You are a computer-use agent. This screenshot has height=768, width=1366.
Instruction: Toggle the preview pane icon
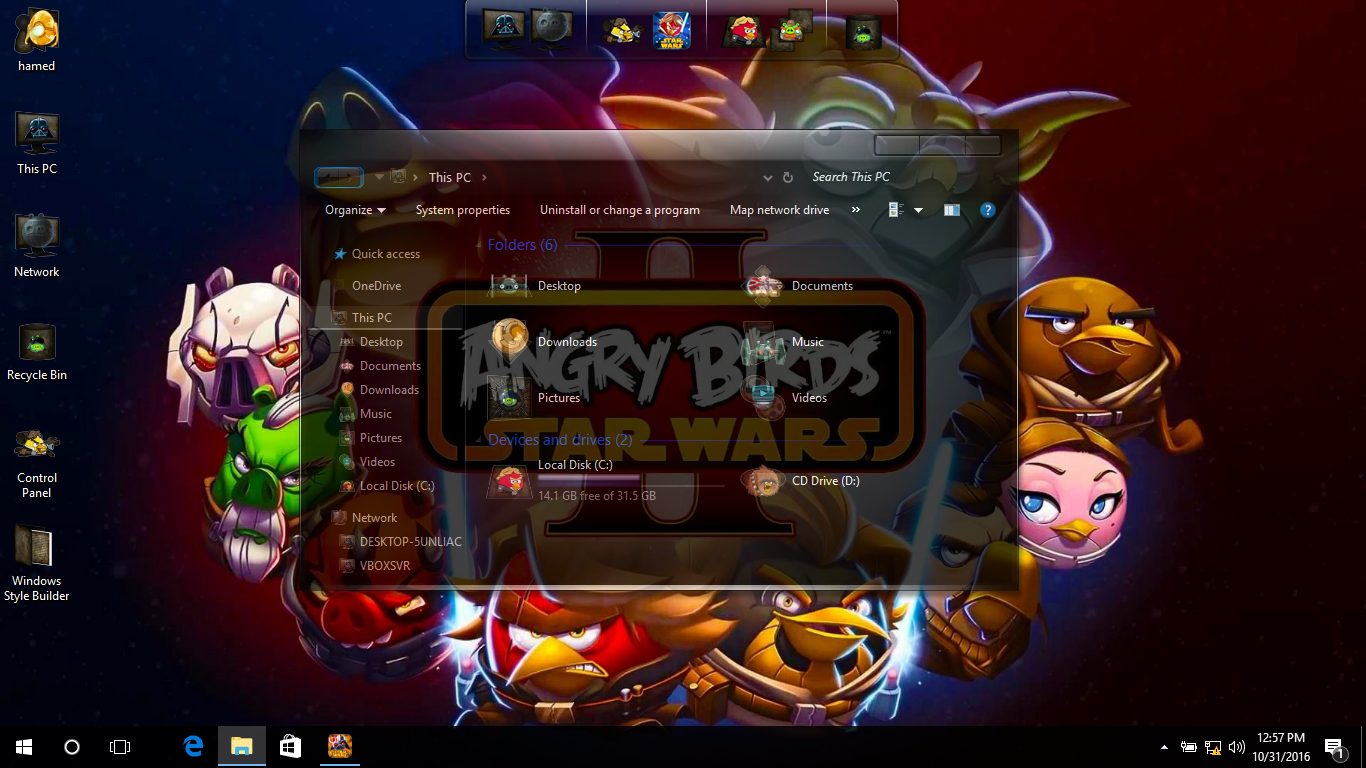(x=952, y=210)
